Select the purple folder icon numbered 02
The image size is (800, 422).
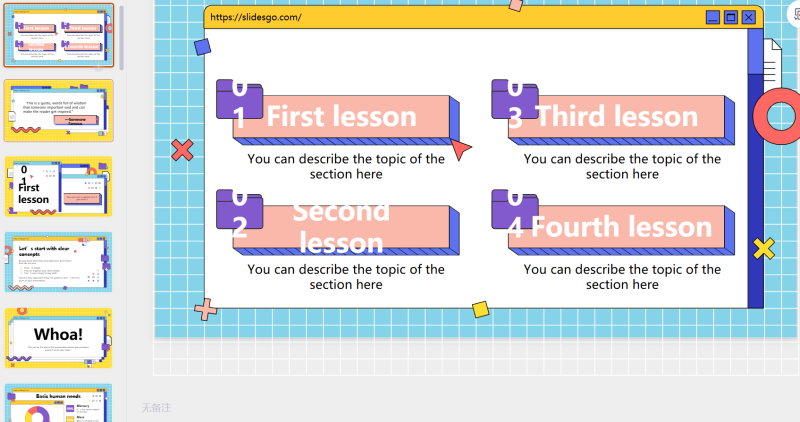(239, 210)
